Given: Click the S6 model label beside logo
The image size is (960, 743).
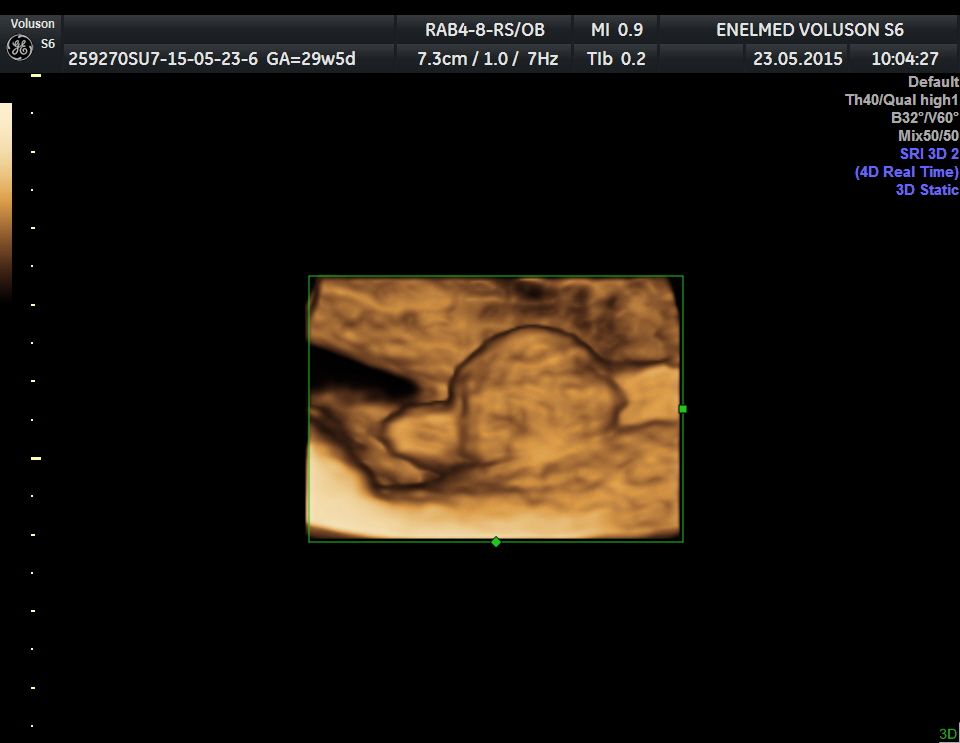Looking at the screenshot, I should tap(48, 44).
